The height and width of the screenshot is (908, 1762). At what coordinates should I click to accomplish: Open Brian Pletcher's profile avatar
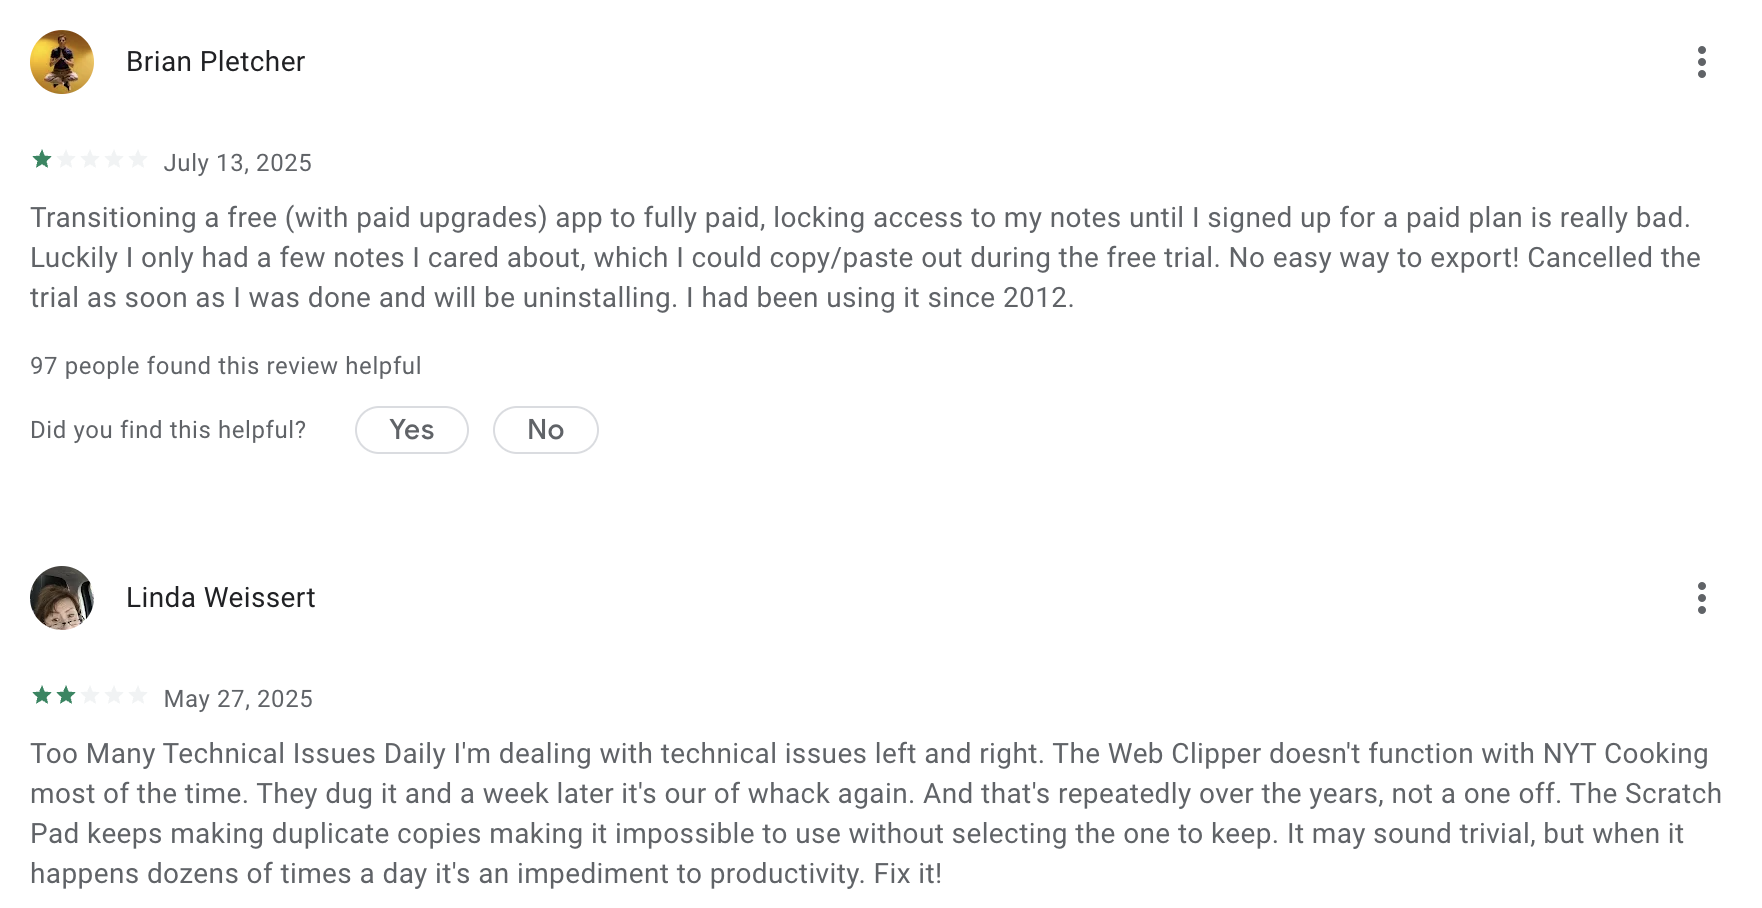[x=61, y=61]
